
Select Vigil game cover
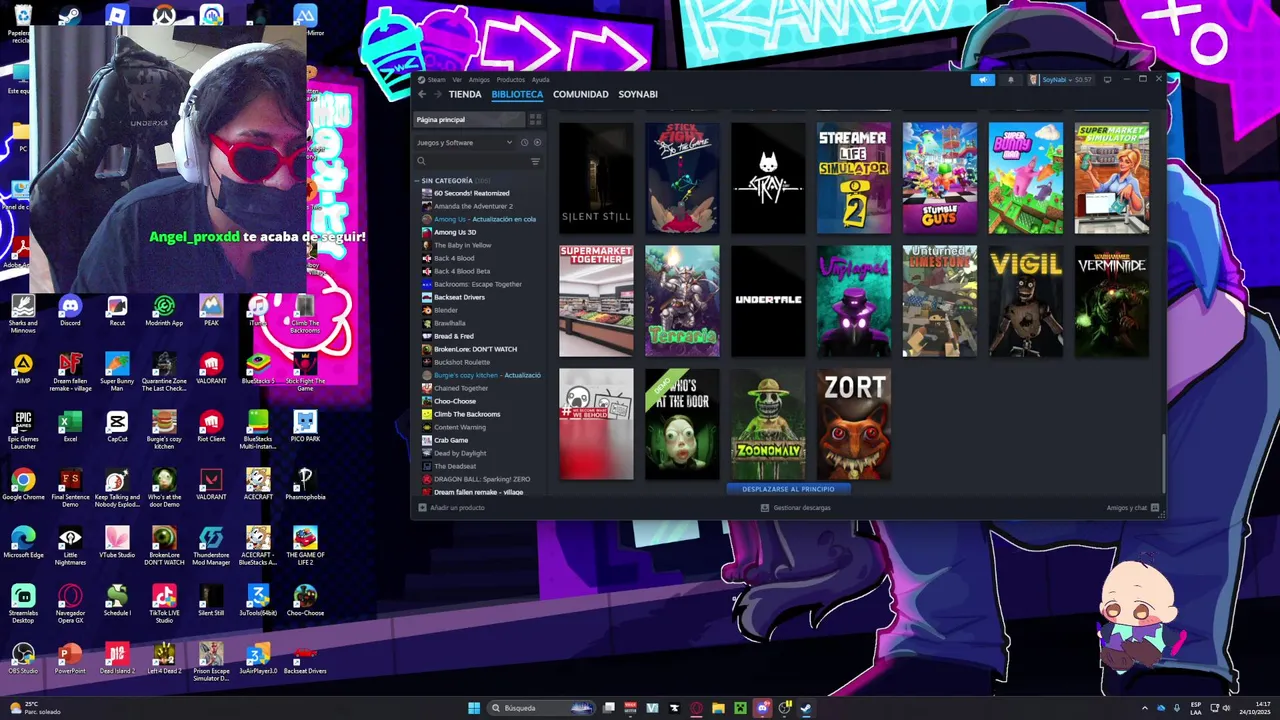pos(1026,301)
